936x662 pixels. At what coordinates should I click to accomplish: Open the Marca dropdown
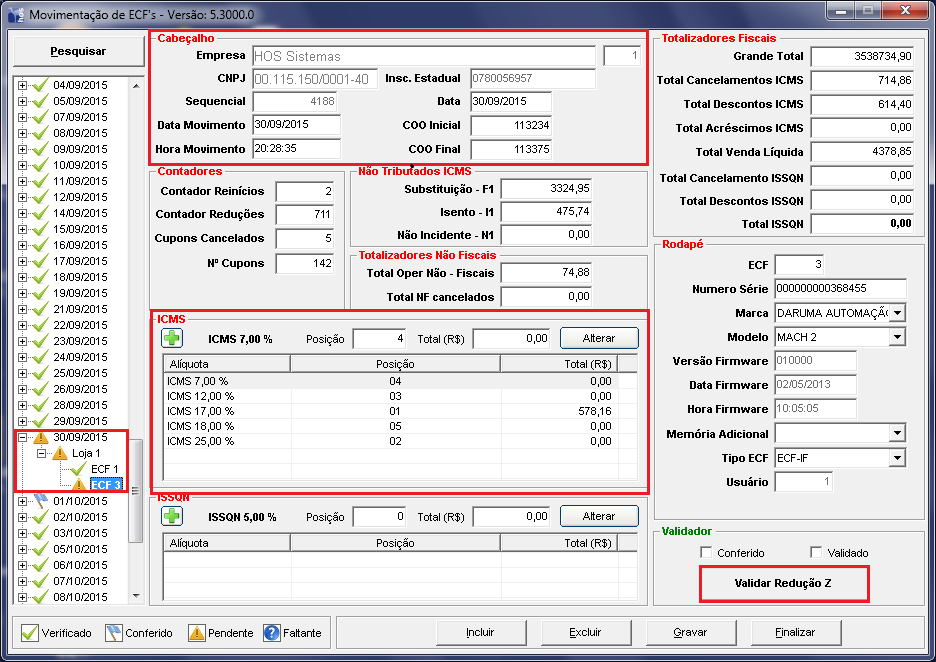[896, 313]
